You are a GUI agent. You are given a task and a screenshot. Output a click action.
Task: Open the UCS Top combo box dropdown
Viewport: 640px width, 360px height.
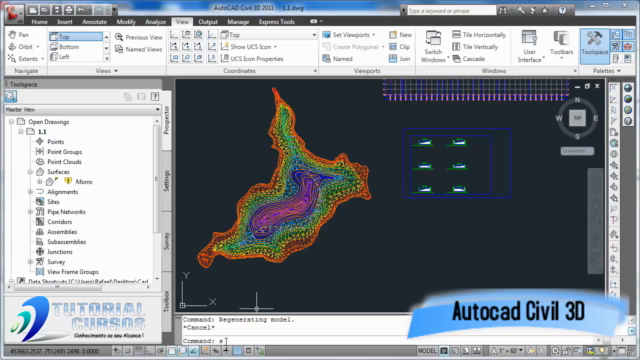point(314,35)
